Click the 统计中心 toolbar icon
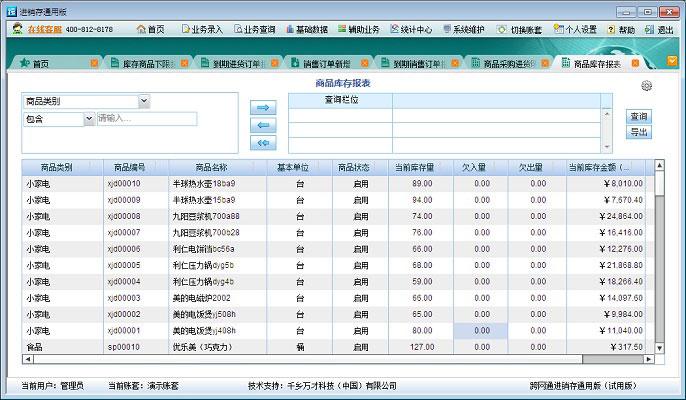The image size is (686, 400). pos(412,30)
